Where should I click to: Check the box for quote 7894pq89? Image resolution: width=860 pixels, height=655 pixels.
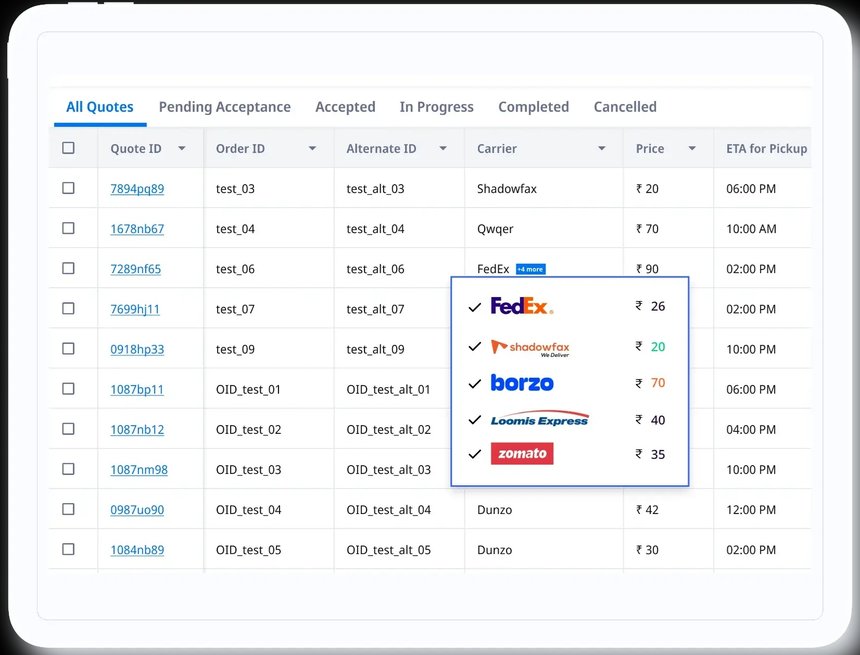coord(68,188)
